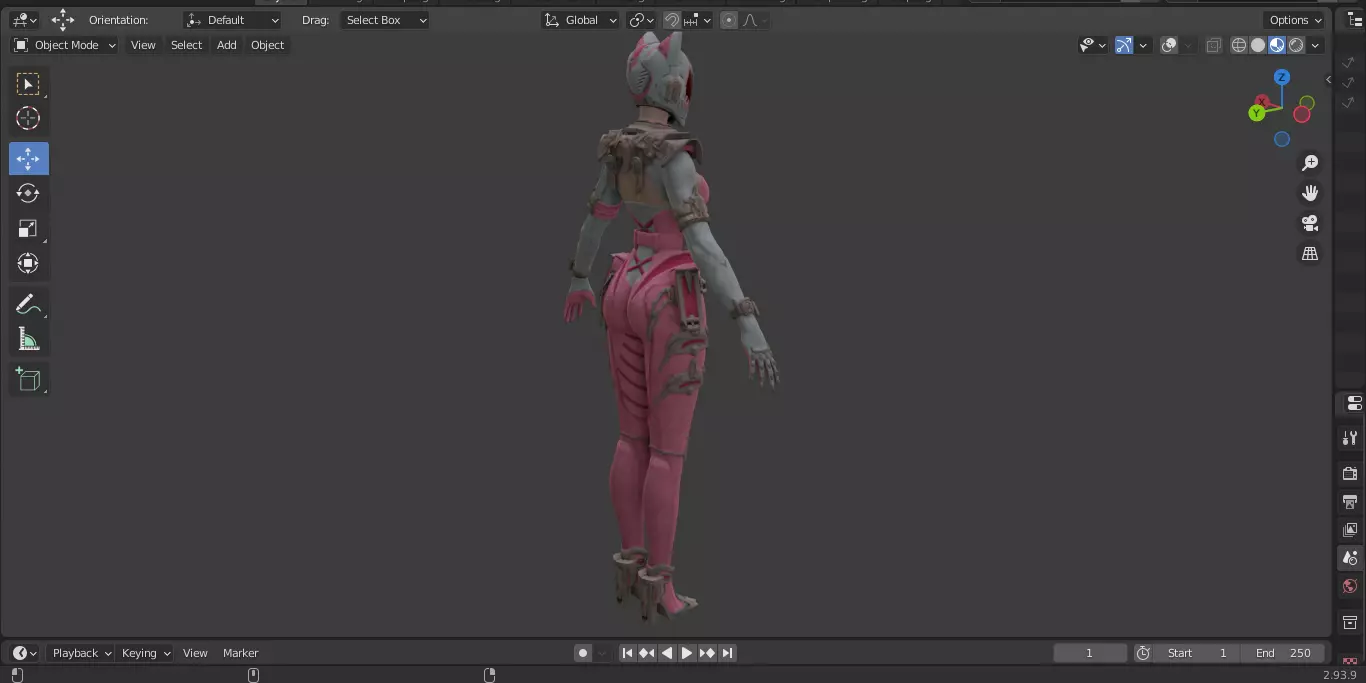Open the Scene properties tab
Image resolution: width=1366 pixels, height=683 pixels.
coord(1350,558)
